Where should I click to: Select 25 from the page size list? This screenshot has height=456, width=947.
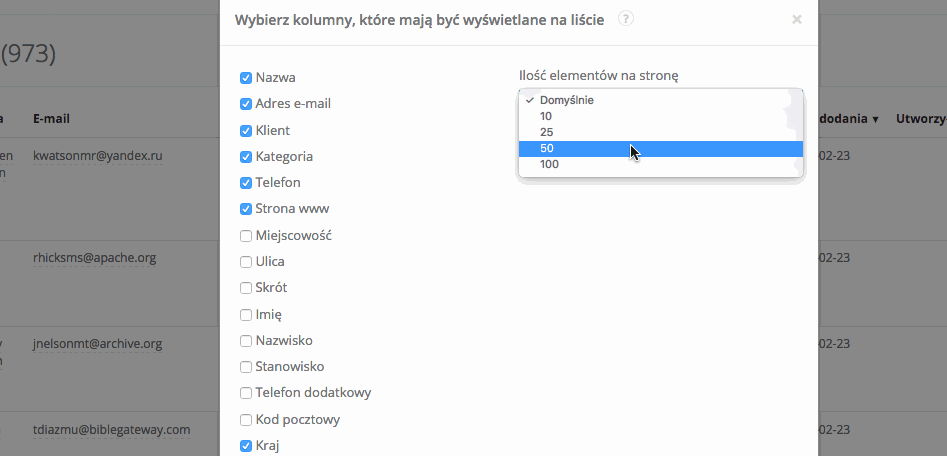(x=546, y=132)
